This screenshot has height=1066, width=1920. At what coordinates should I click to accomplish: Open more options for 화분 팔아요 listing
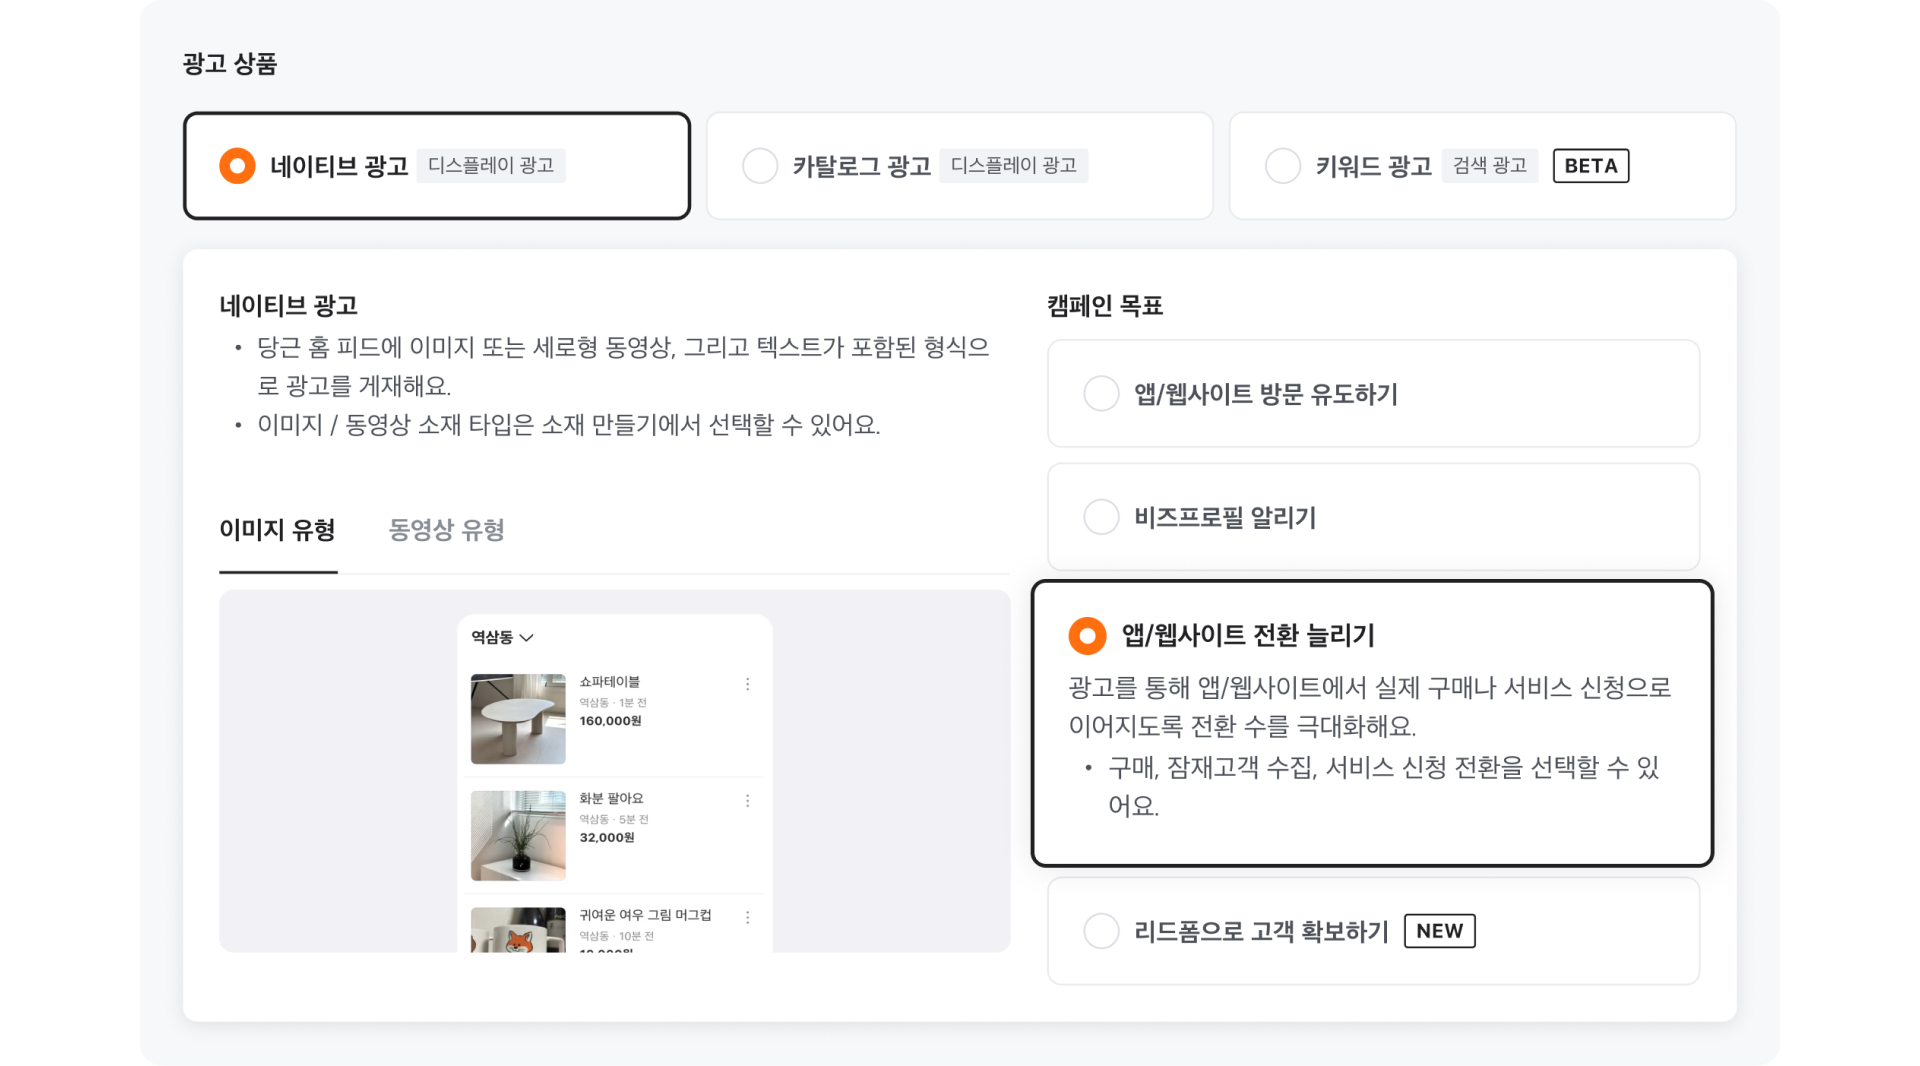point(747,801)
